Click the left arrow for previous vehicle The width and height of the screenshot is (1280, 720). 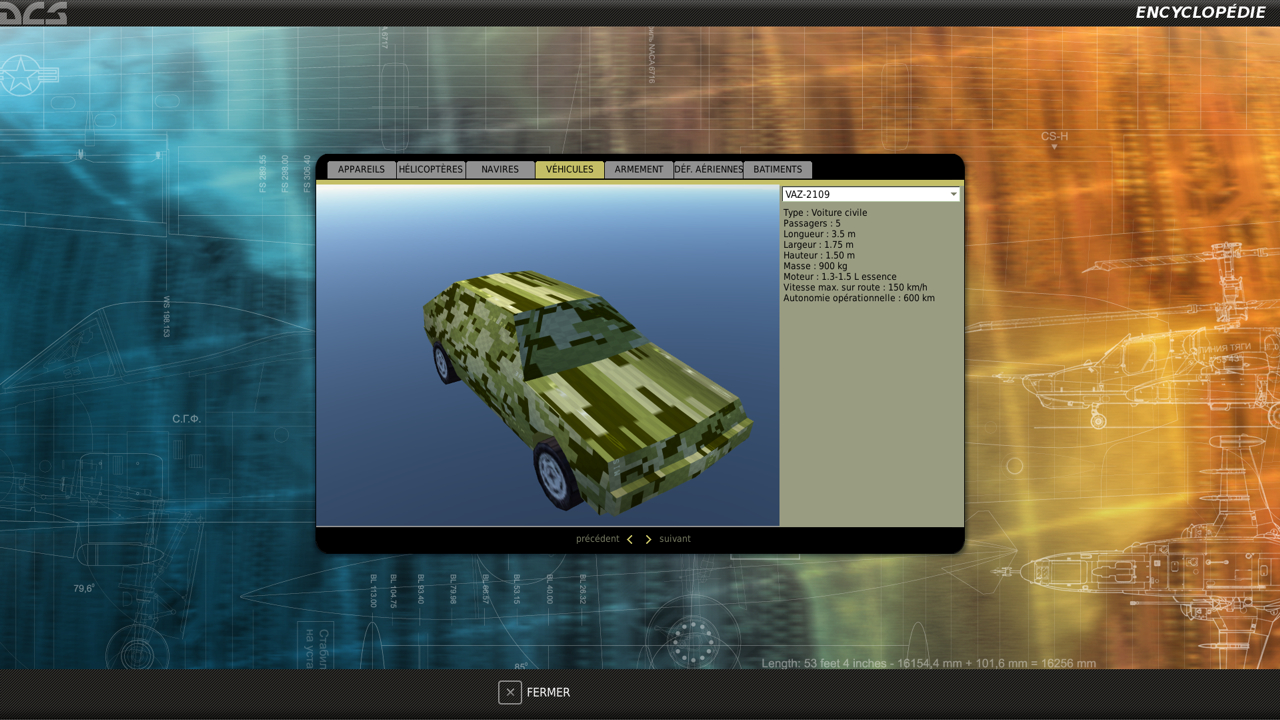click(630, 539)
